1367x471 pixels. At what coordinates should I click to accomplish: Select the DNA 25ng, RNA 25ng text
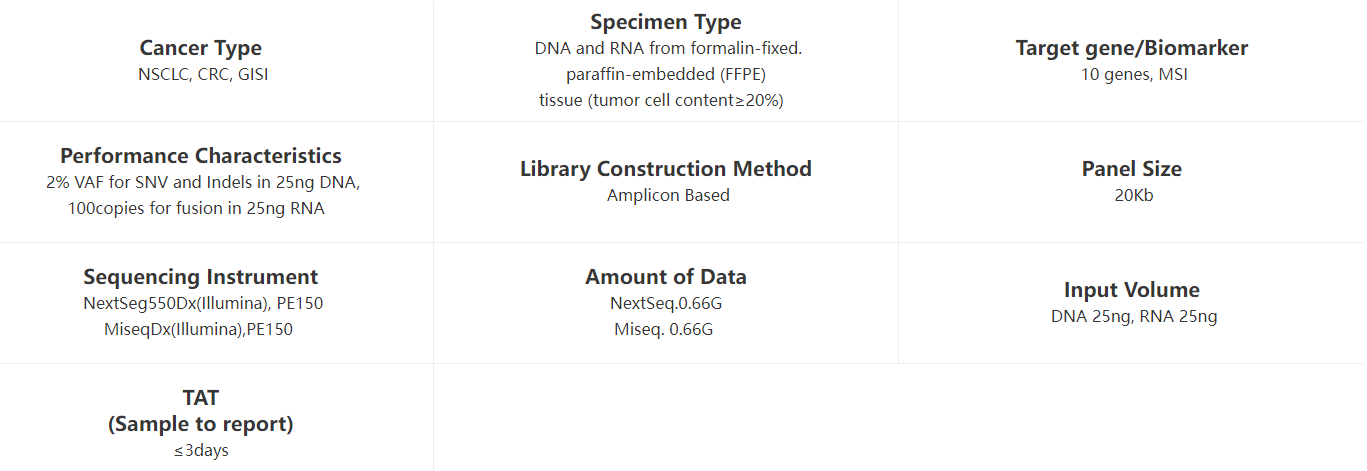(x=1134, y=316)
